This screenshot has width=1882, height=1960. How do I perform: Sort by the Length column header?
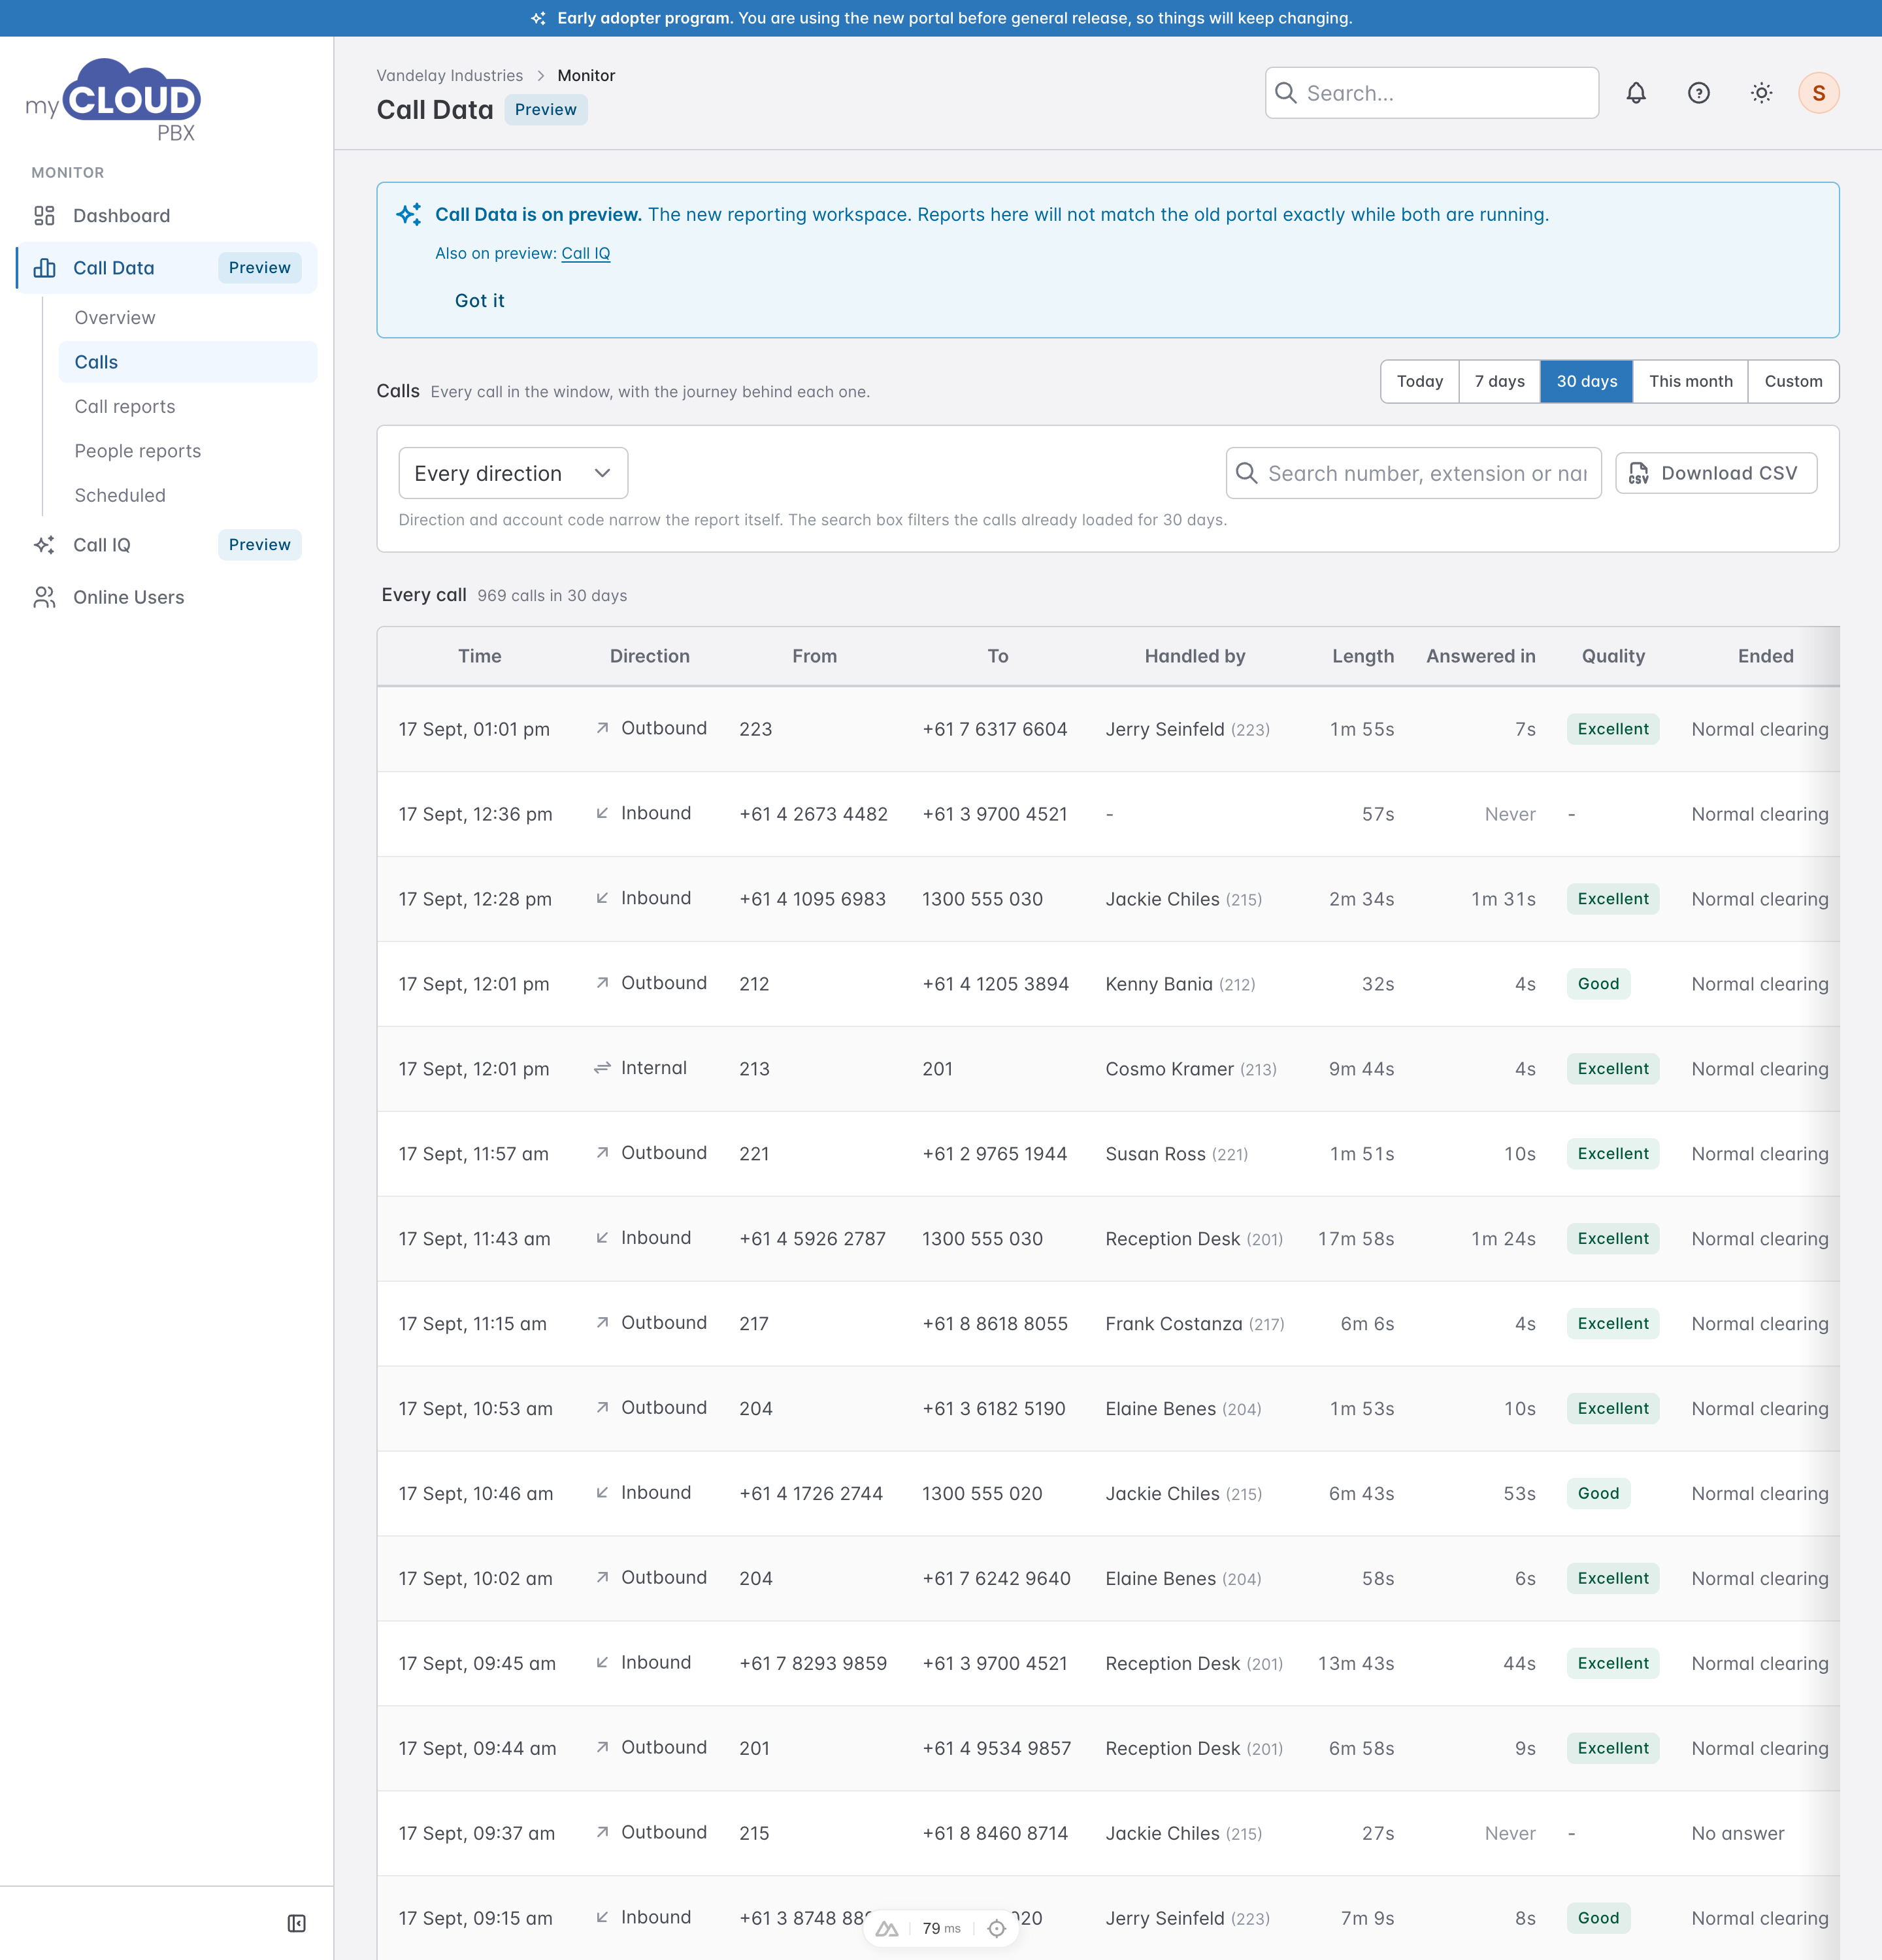1363,656
